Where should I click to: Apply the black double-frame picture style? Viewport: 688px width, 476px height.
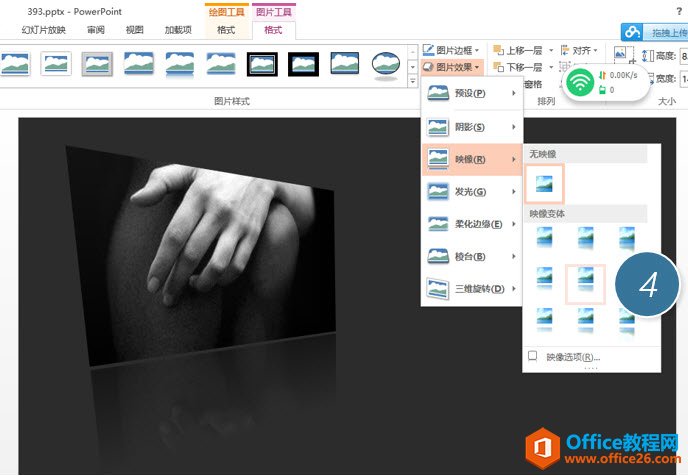[x=263, y=65]
